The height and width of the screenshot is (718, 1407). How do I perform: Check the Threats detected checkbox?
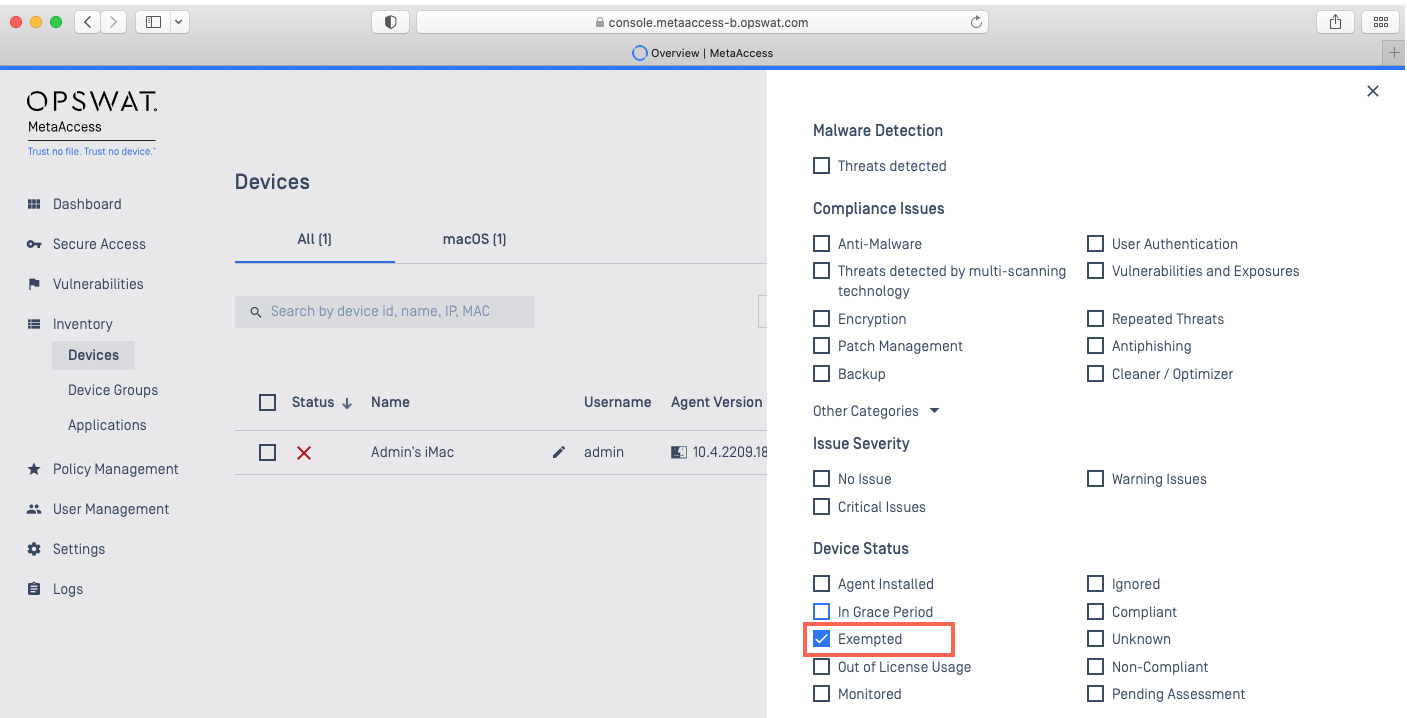pyautogui.click(x=821, y=166)
